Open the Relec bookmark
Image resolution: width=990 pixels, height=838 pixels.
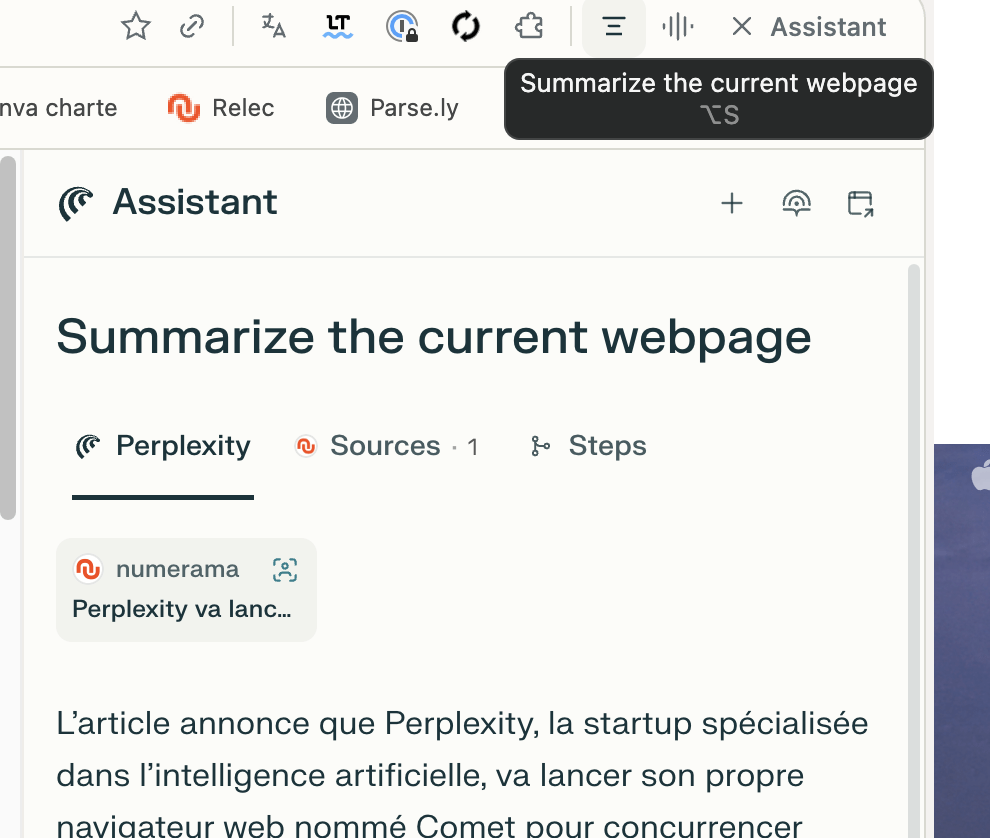[221, 108]
